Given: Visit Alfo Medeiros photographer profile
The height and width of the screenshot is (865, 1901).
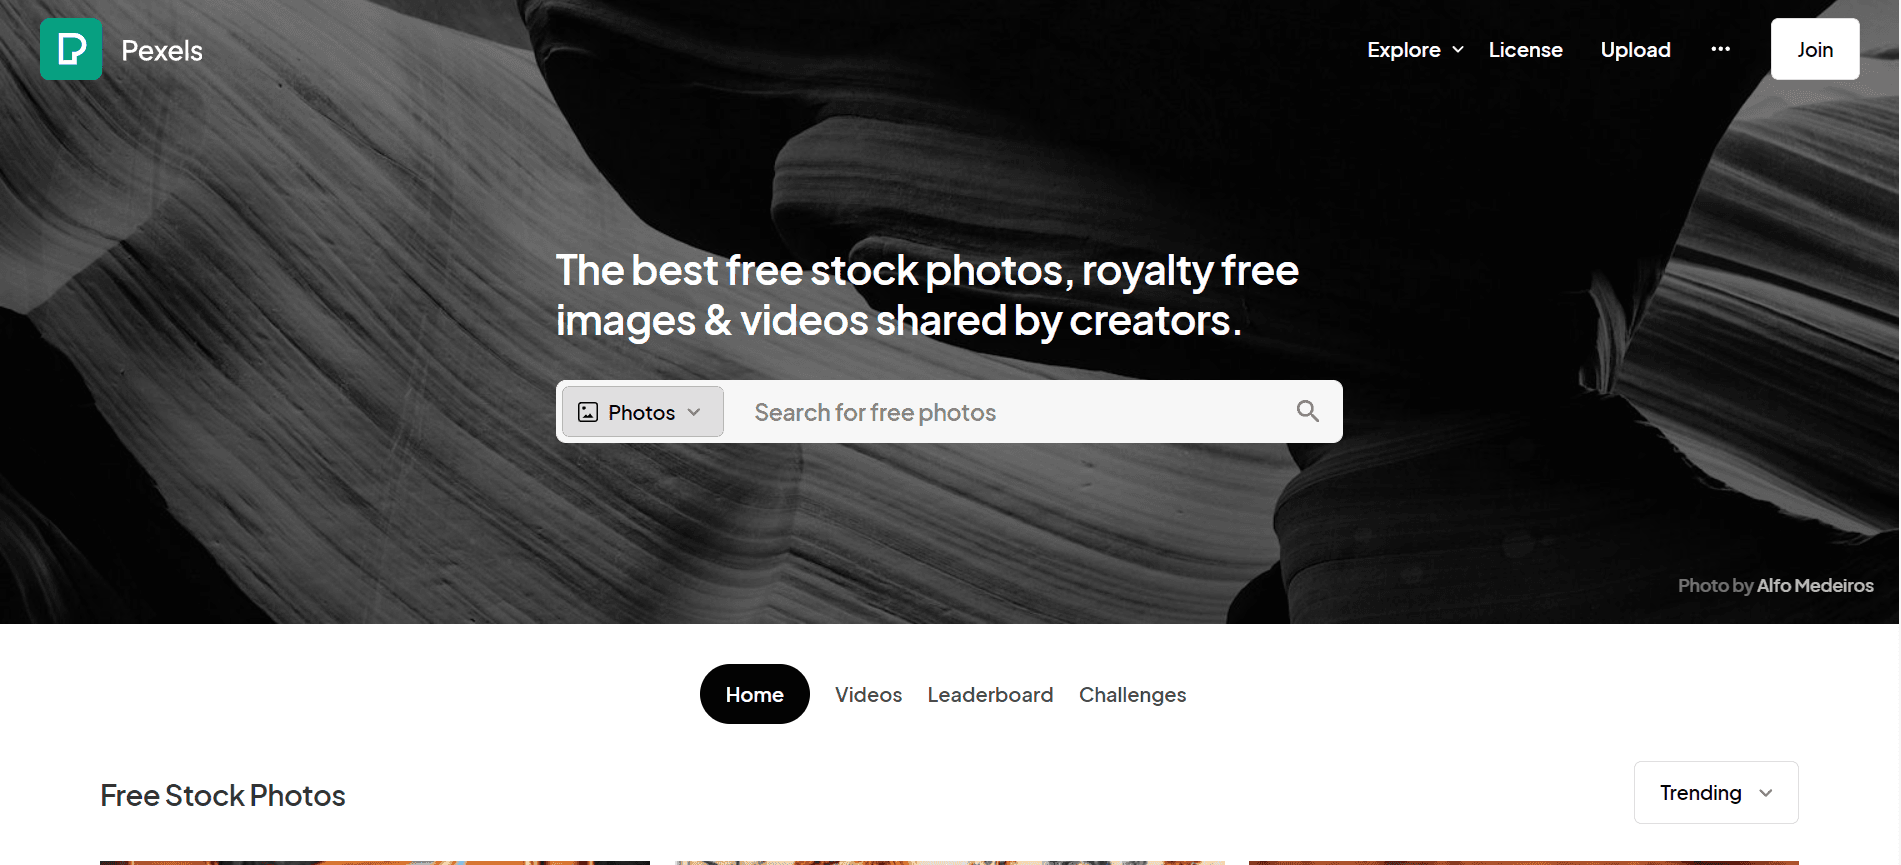Looking at the screenshot, I should tap(1815, 585).
